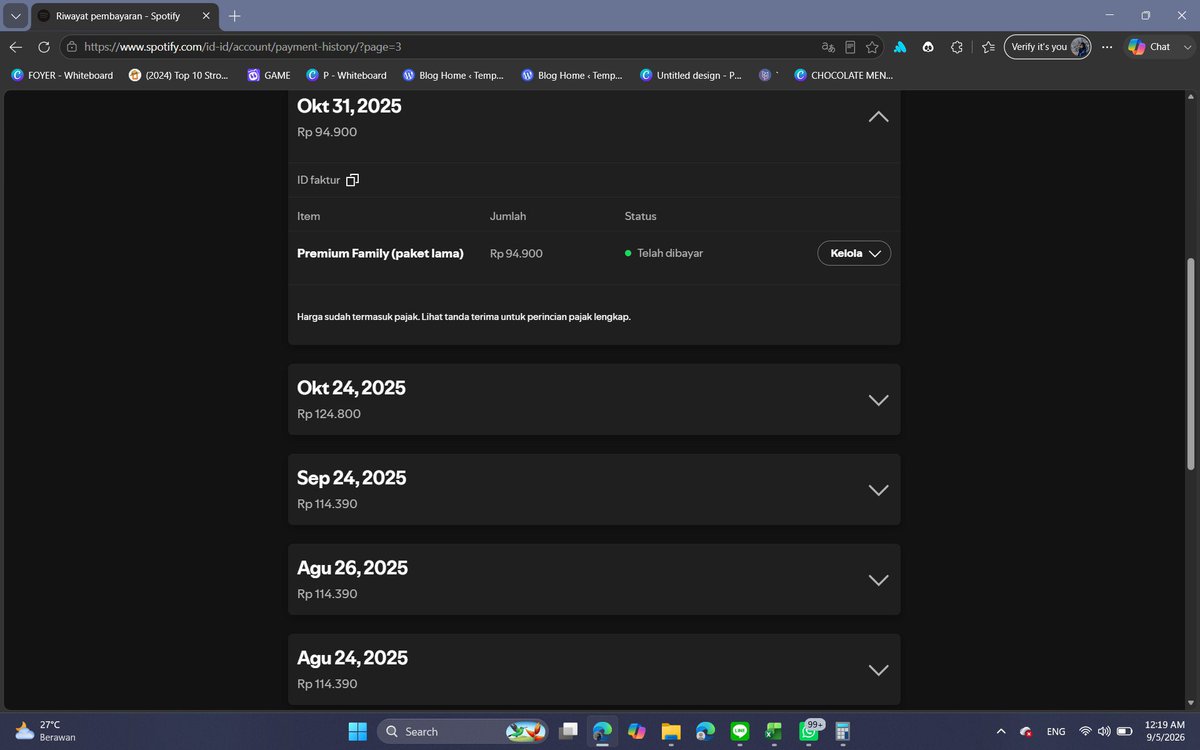Click the taskbar Search box
This screenshot has height=750, width=1200.
pos(464,731)
